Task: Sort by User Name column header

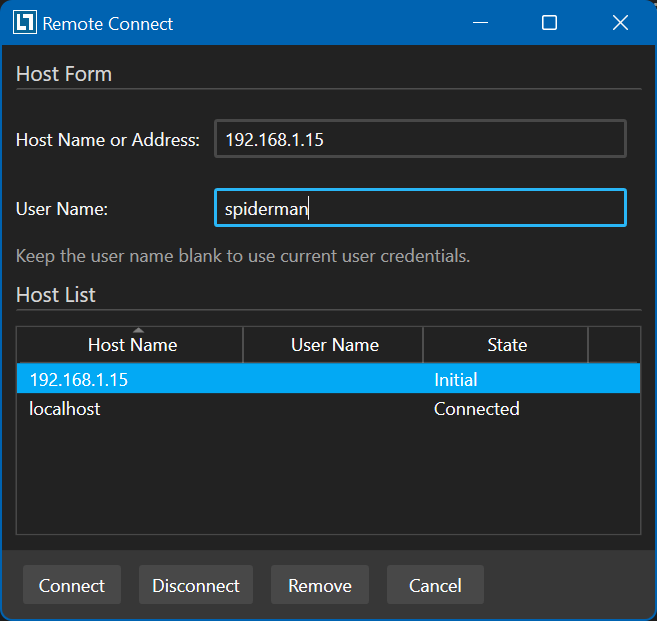Action: point(333,345)
